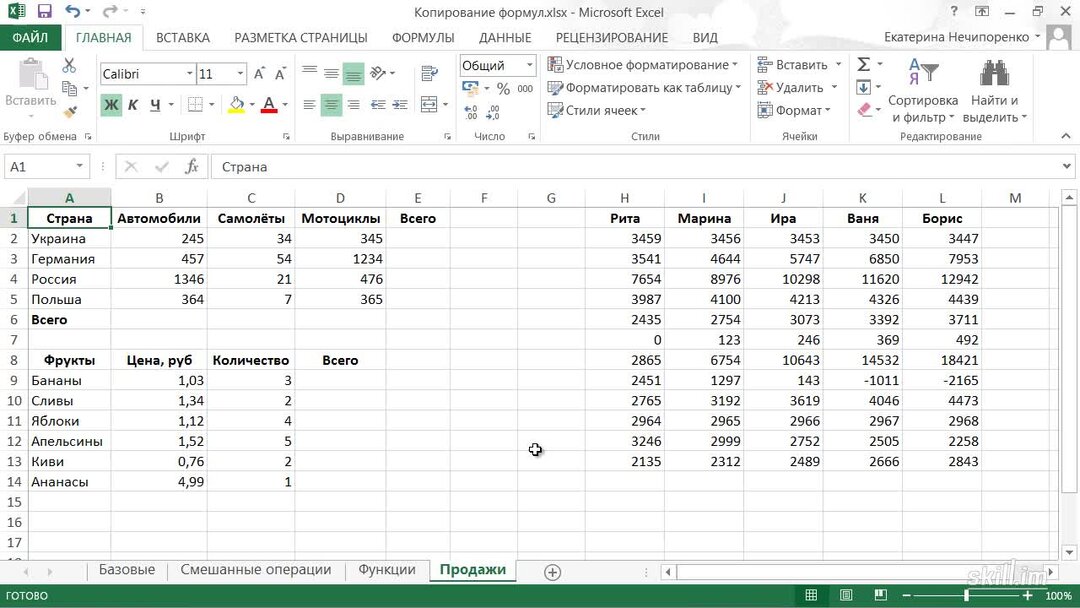Apply red font color A

coord(269,105)
